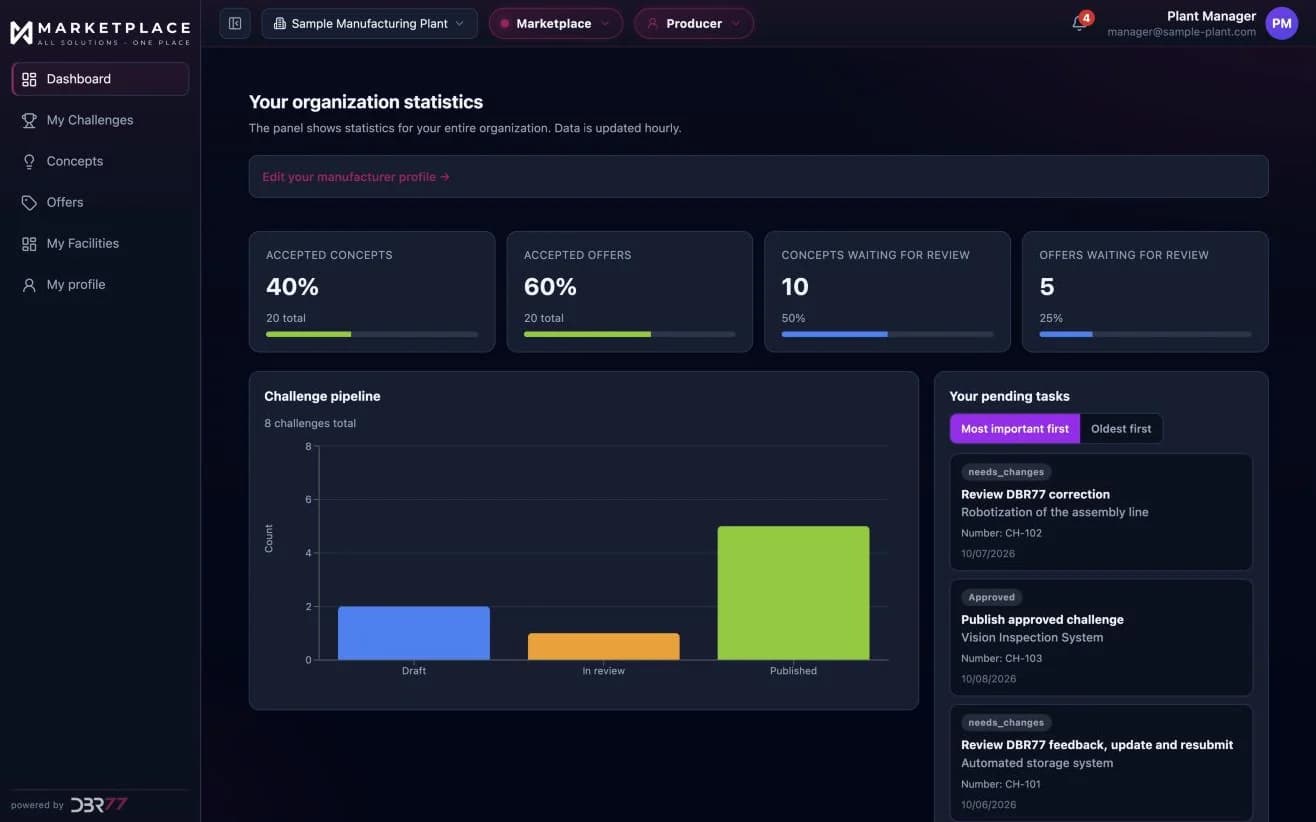Click the My profile person icon

pyautogui.click(x=29, y=284)
